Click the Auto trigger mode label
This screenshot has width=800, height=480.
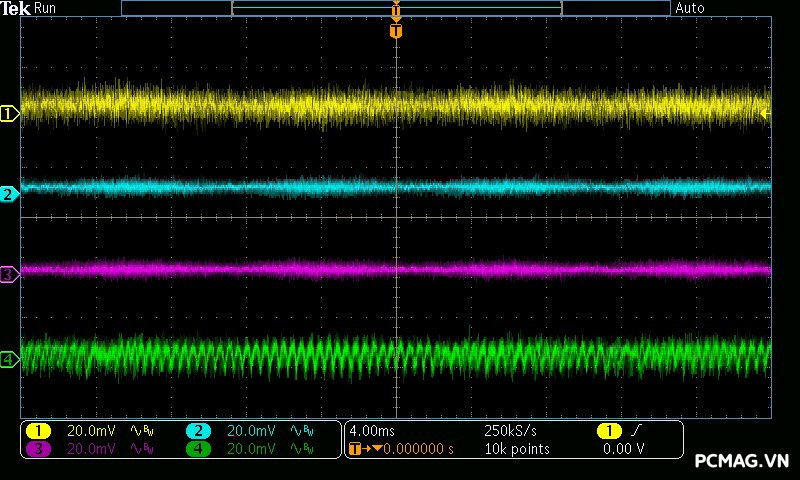tap(690, 8)
